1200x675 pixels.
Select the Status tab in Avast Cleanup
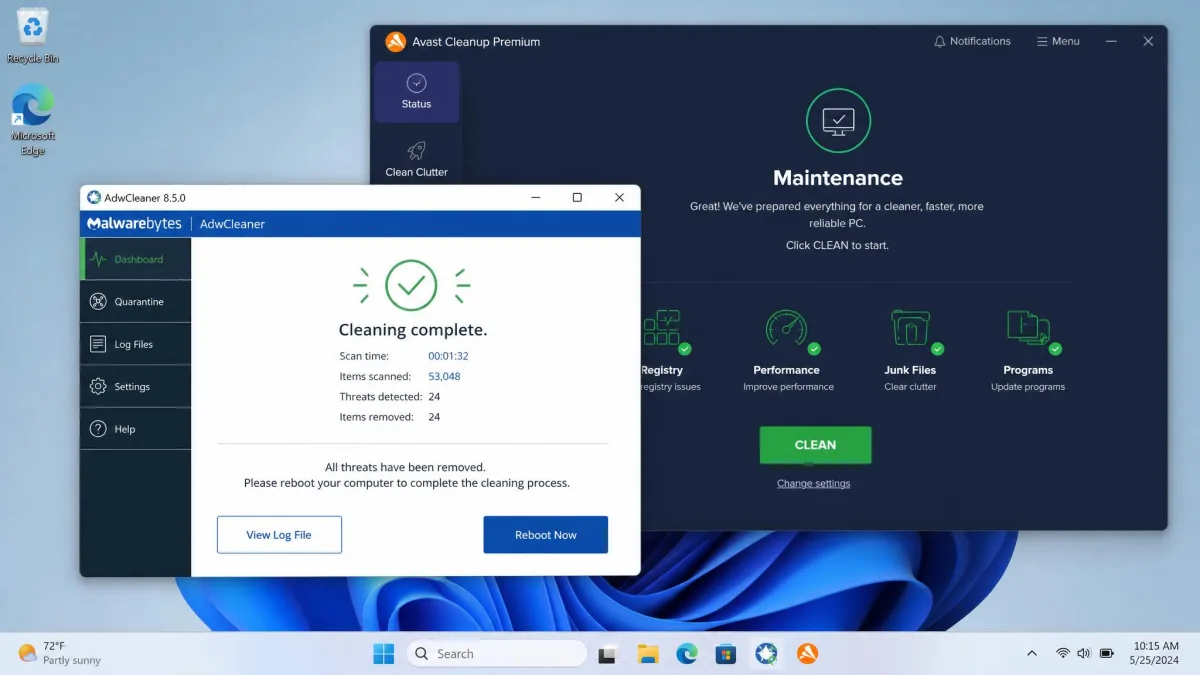click(417, 92)
